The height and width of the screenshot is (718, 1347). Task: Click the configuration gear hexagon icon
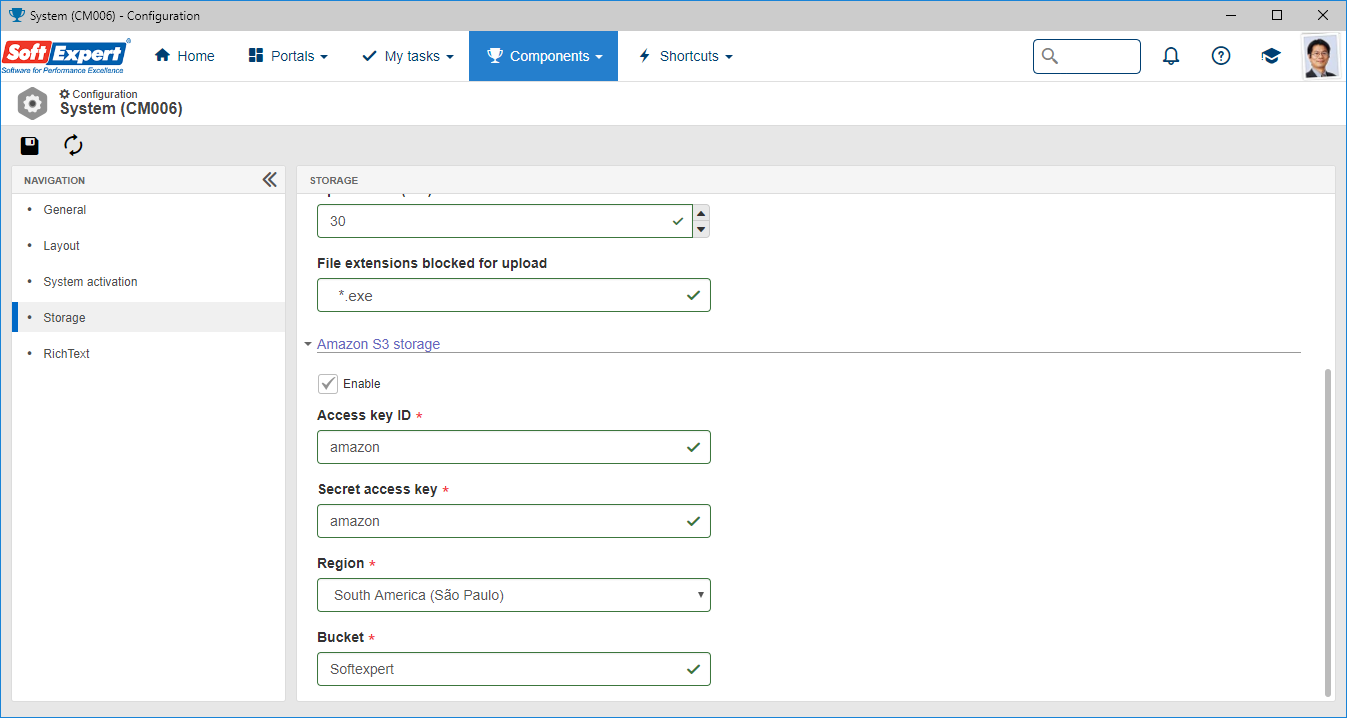coord(32,103)
